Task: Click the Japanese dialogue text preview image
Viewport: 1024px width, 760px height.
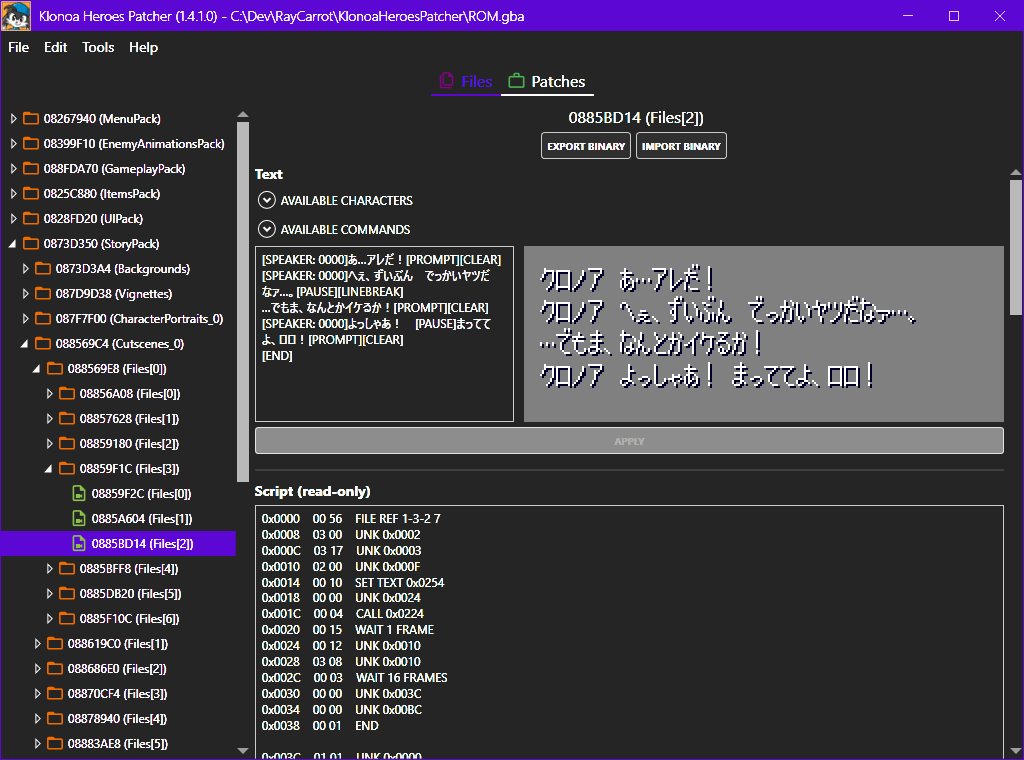Action: 763,334
